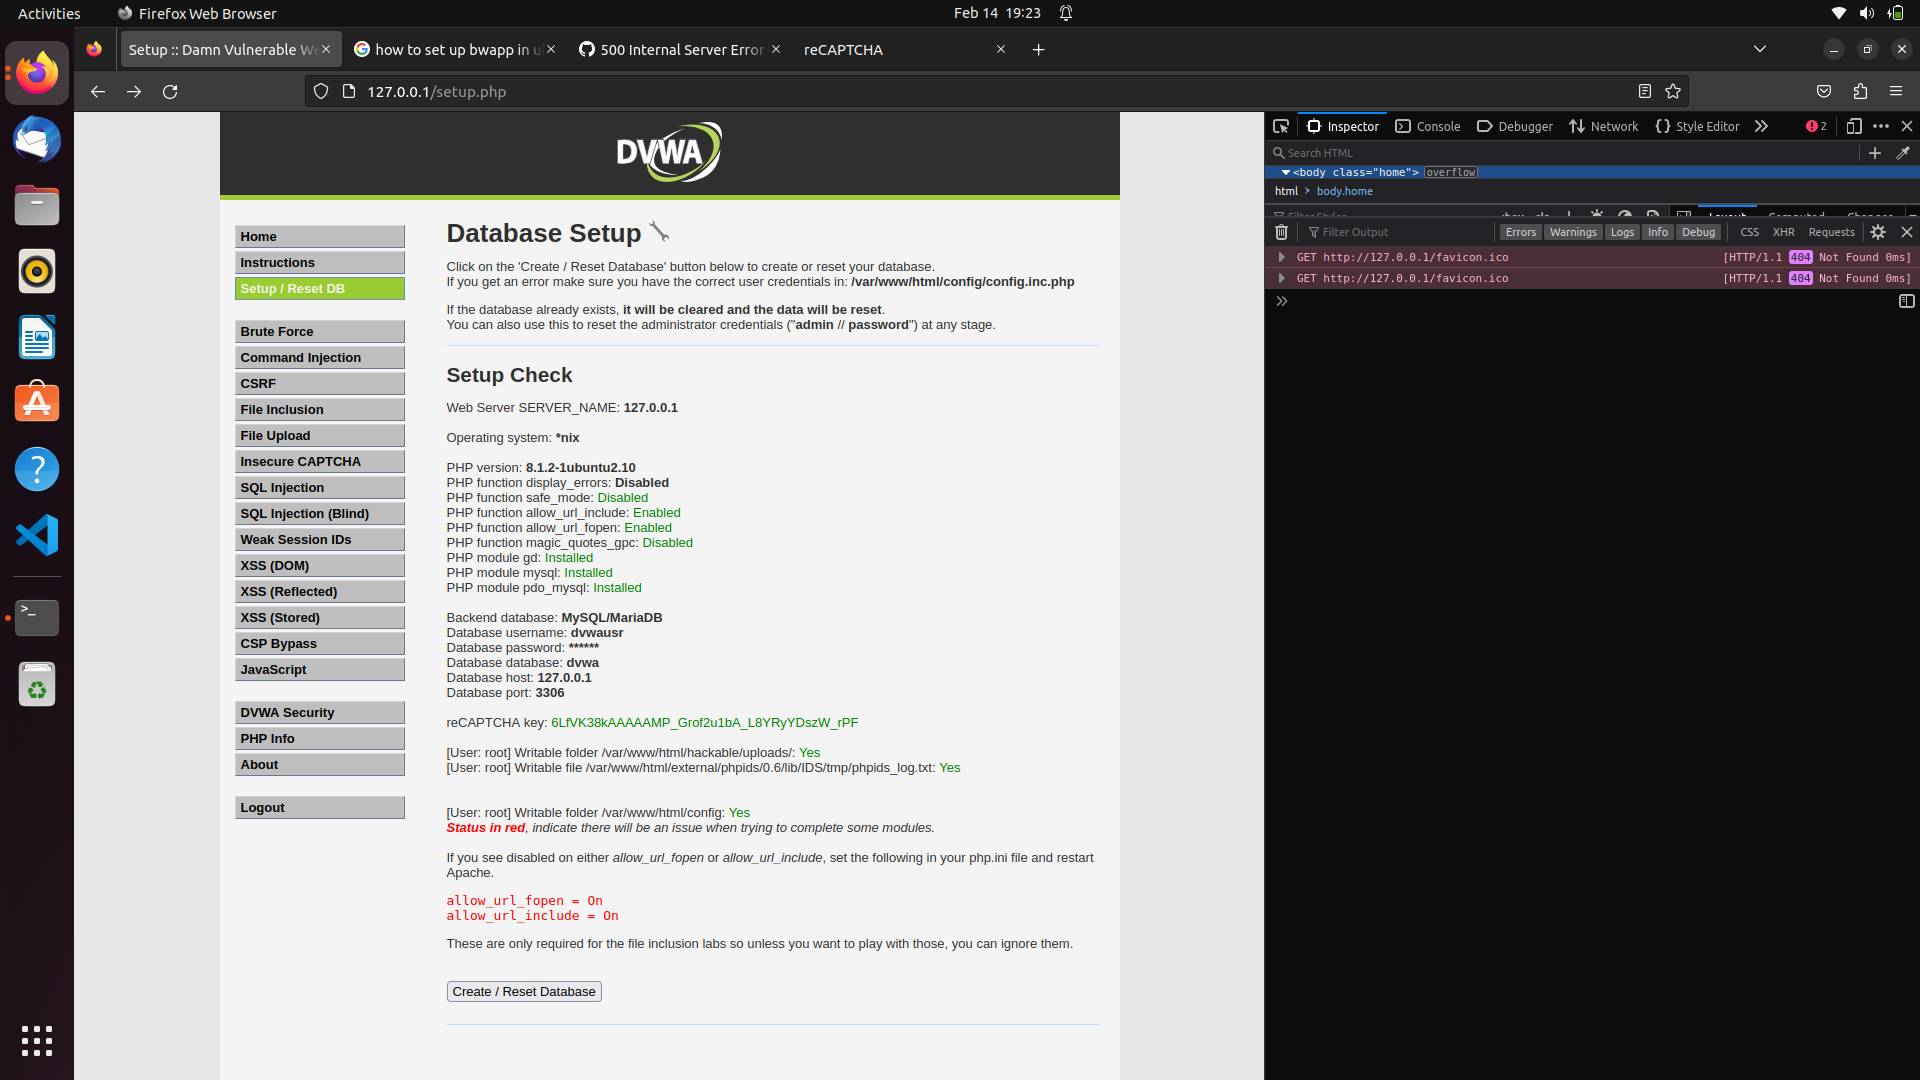Select the element picker tool in devtools
The height and width of the screenshot is (1080, 1920).
pyautogui.click(x=1281, y=126)
